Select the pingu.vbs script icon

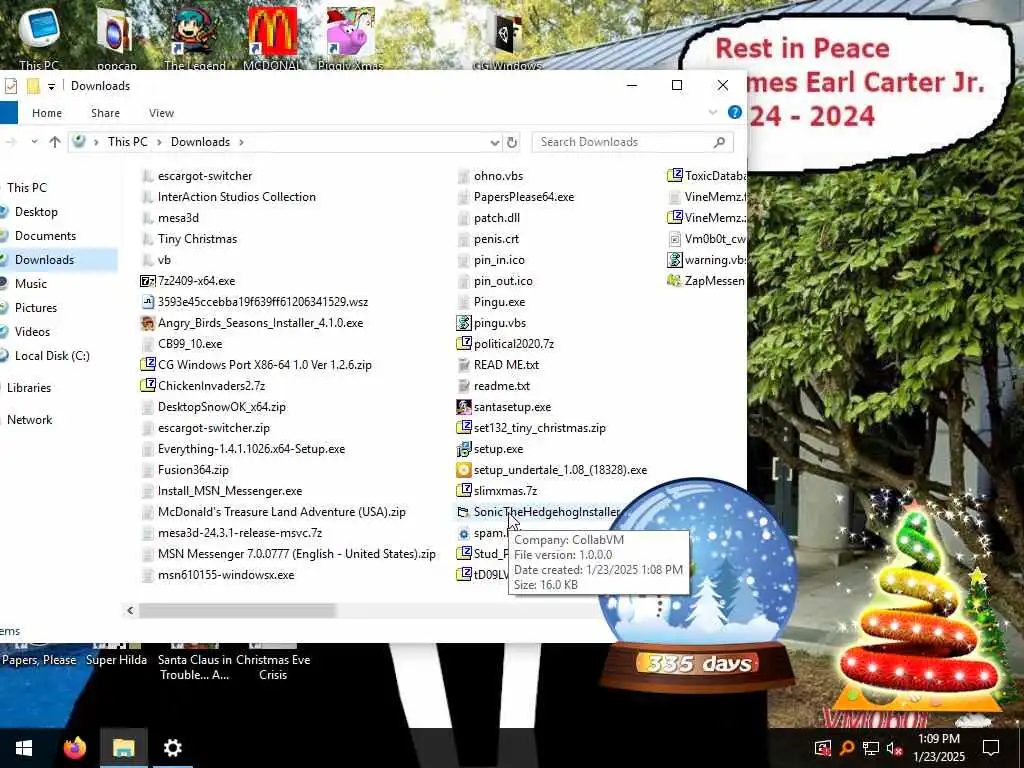[464, 323]
